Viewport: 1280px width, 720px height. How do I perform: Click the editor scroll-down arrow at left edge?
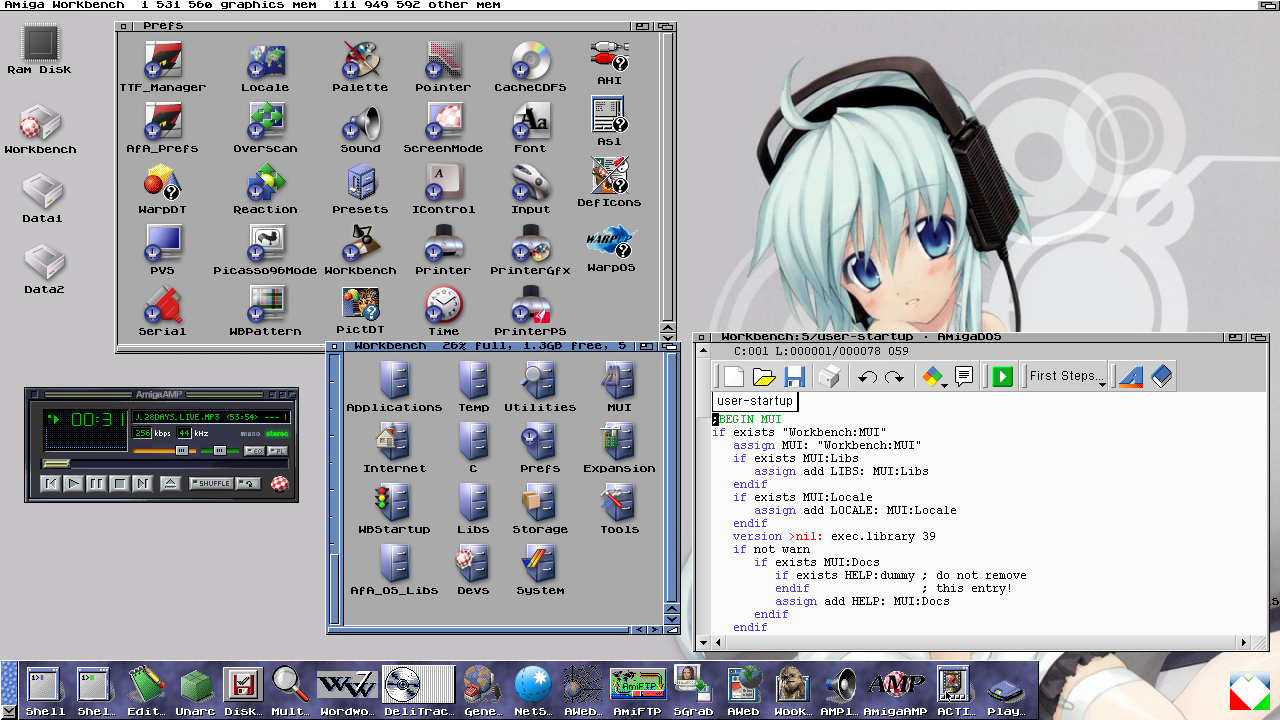(703, 642)
